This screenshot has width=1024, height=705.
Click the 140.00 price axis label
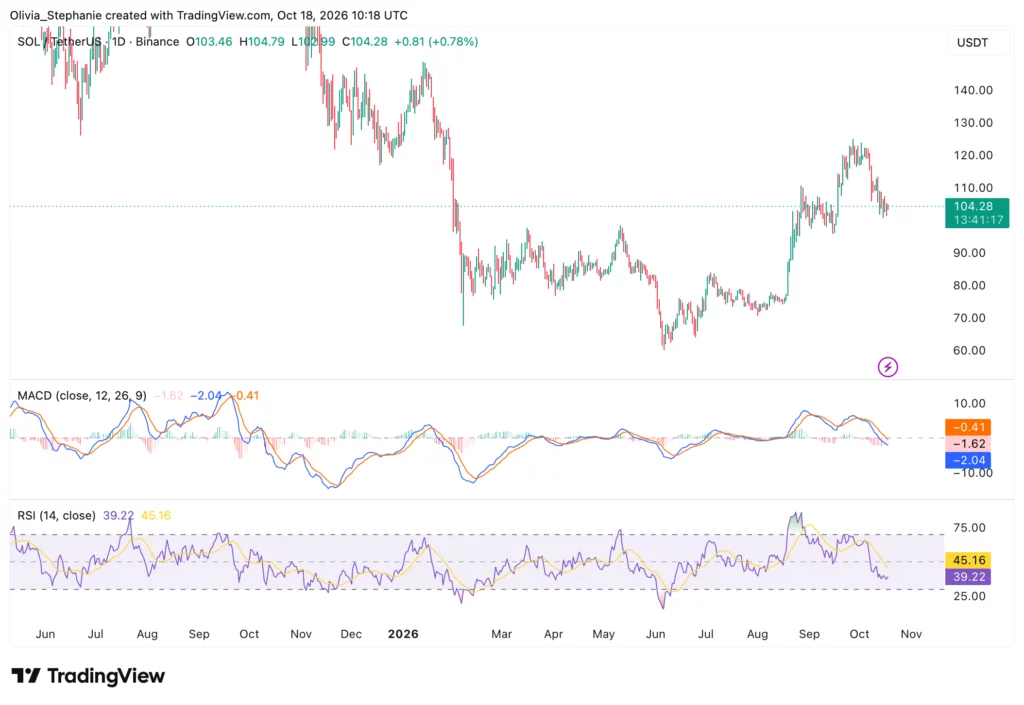(973, 90)
